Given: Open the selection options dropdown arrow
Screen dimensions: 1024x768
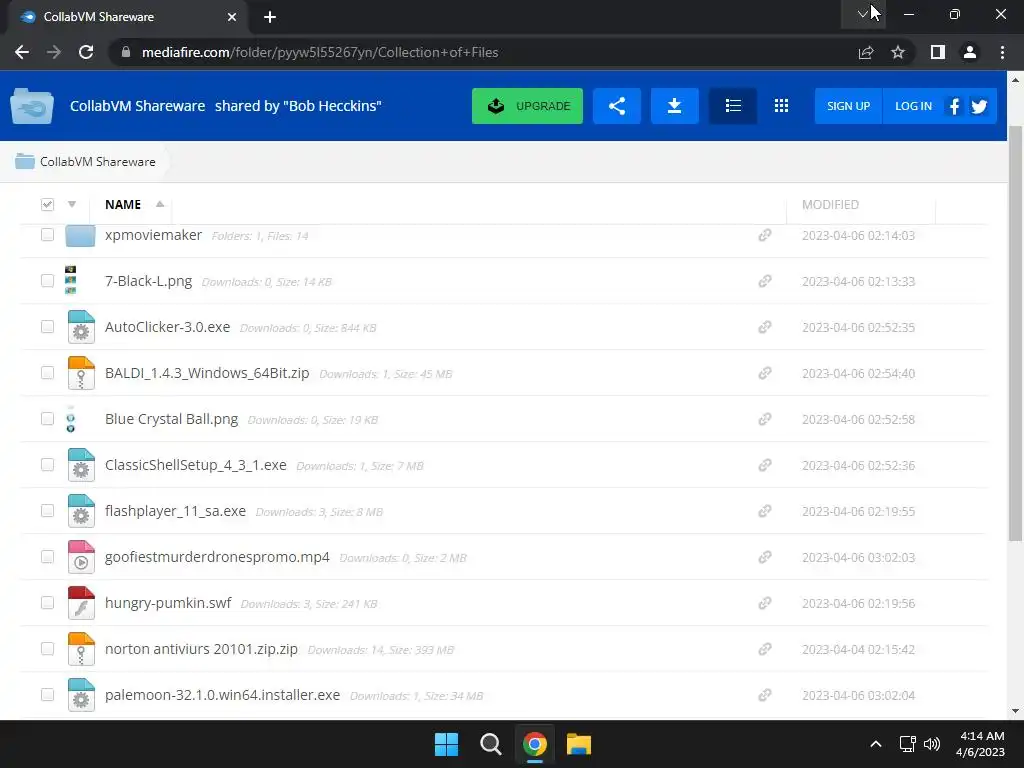Looking at the screenshot, I should tap(72, 204).
